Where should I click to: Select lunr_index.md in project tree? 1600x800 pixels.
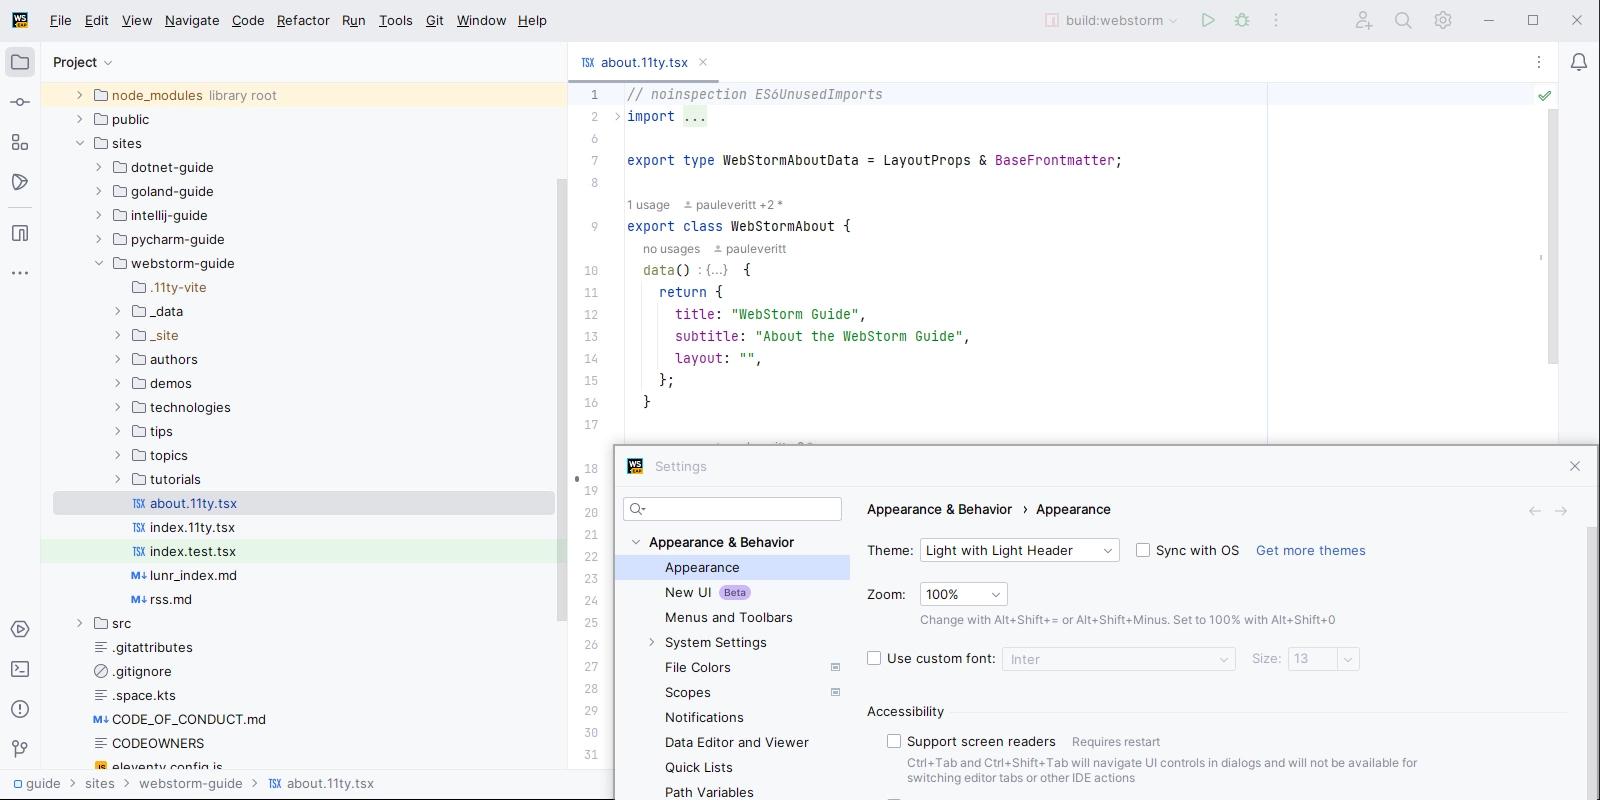[303, 575]
